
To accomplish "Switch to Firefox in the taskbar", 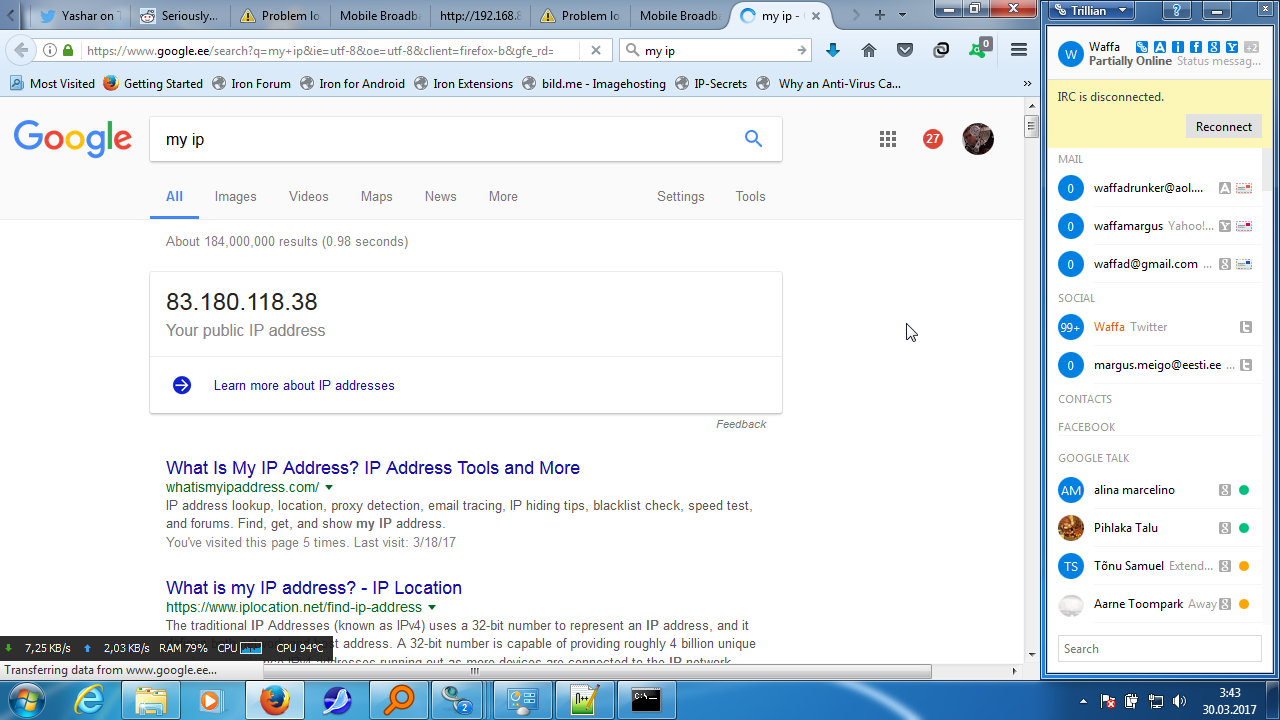I will (x=275, y=700).
